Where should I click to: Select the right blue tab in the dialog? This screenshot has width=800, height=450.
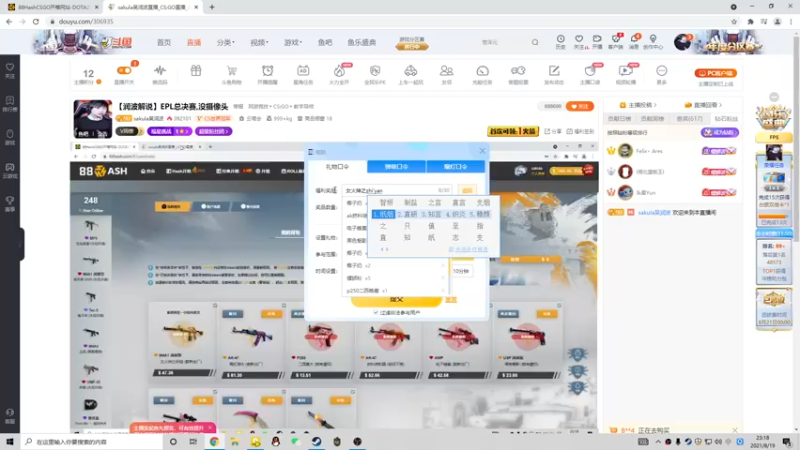pyautogui.click(x=456, y=167)
